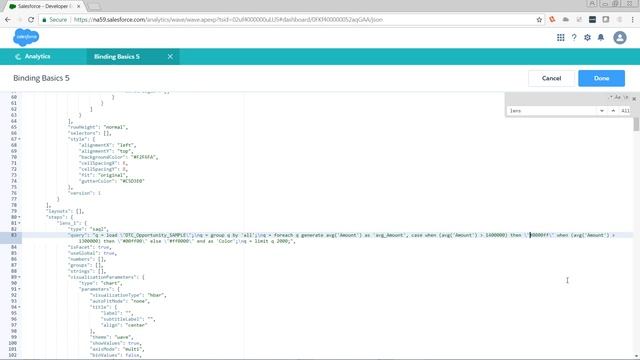Open the Setup gear menu
This screenshot has width=640, height=360.
point(587,38)
